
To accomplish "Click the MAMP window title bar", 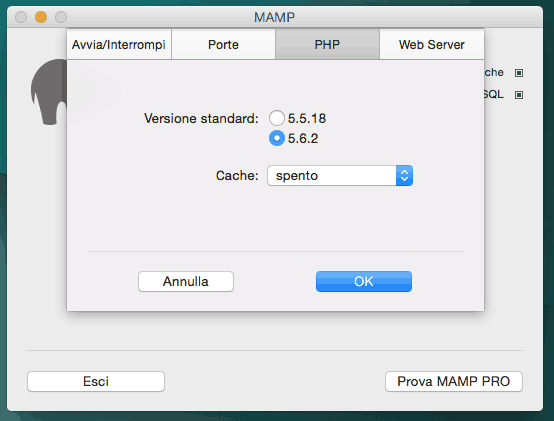I will point(275,17).
